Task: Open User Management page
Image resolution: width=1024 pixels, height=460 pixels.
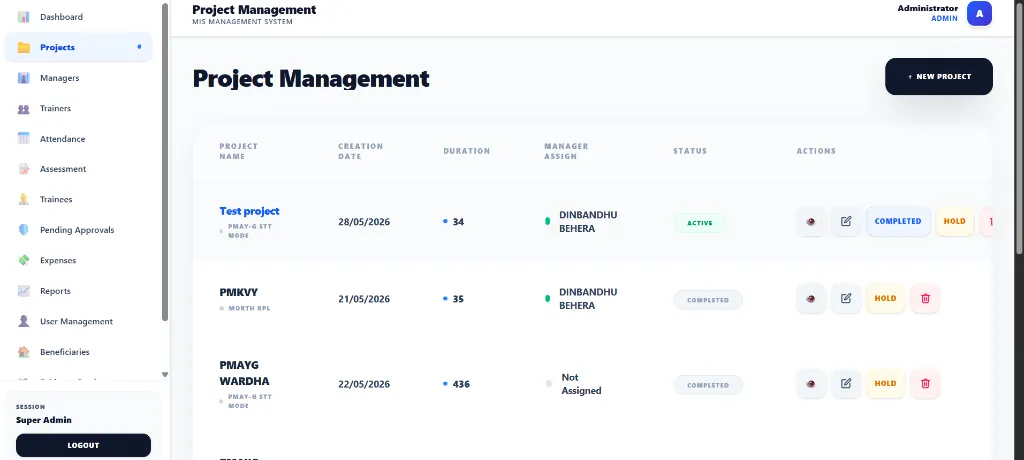Action: tap(78, 321)
